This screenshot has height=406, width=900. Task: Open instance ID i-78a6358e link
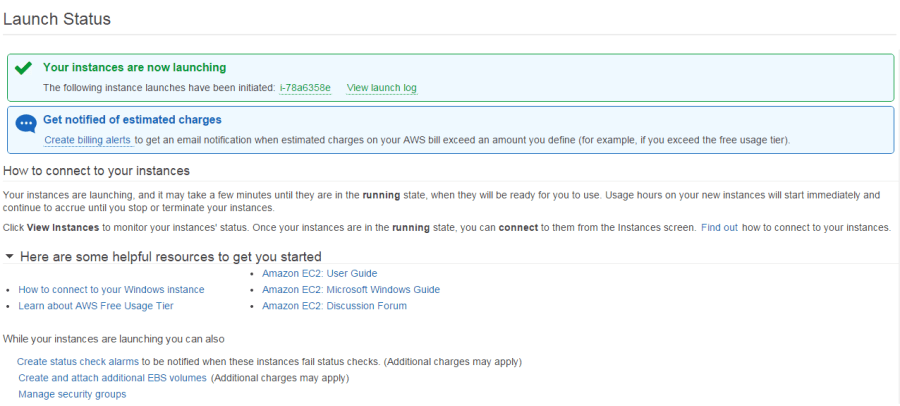point(305,88)
